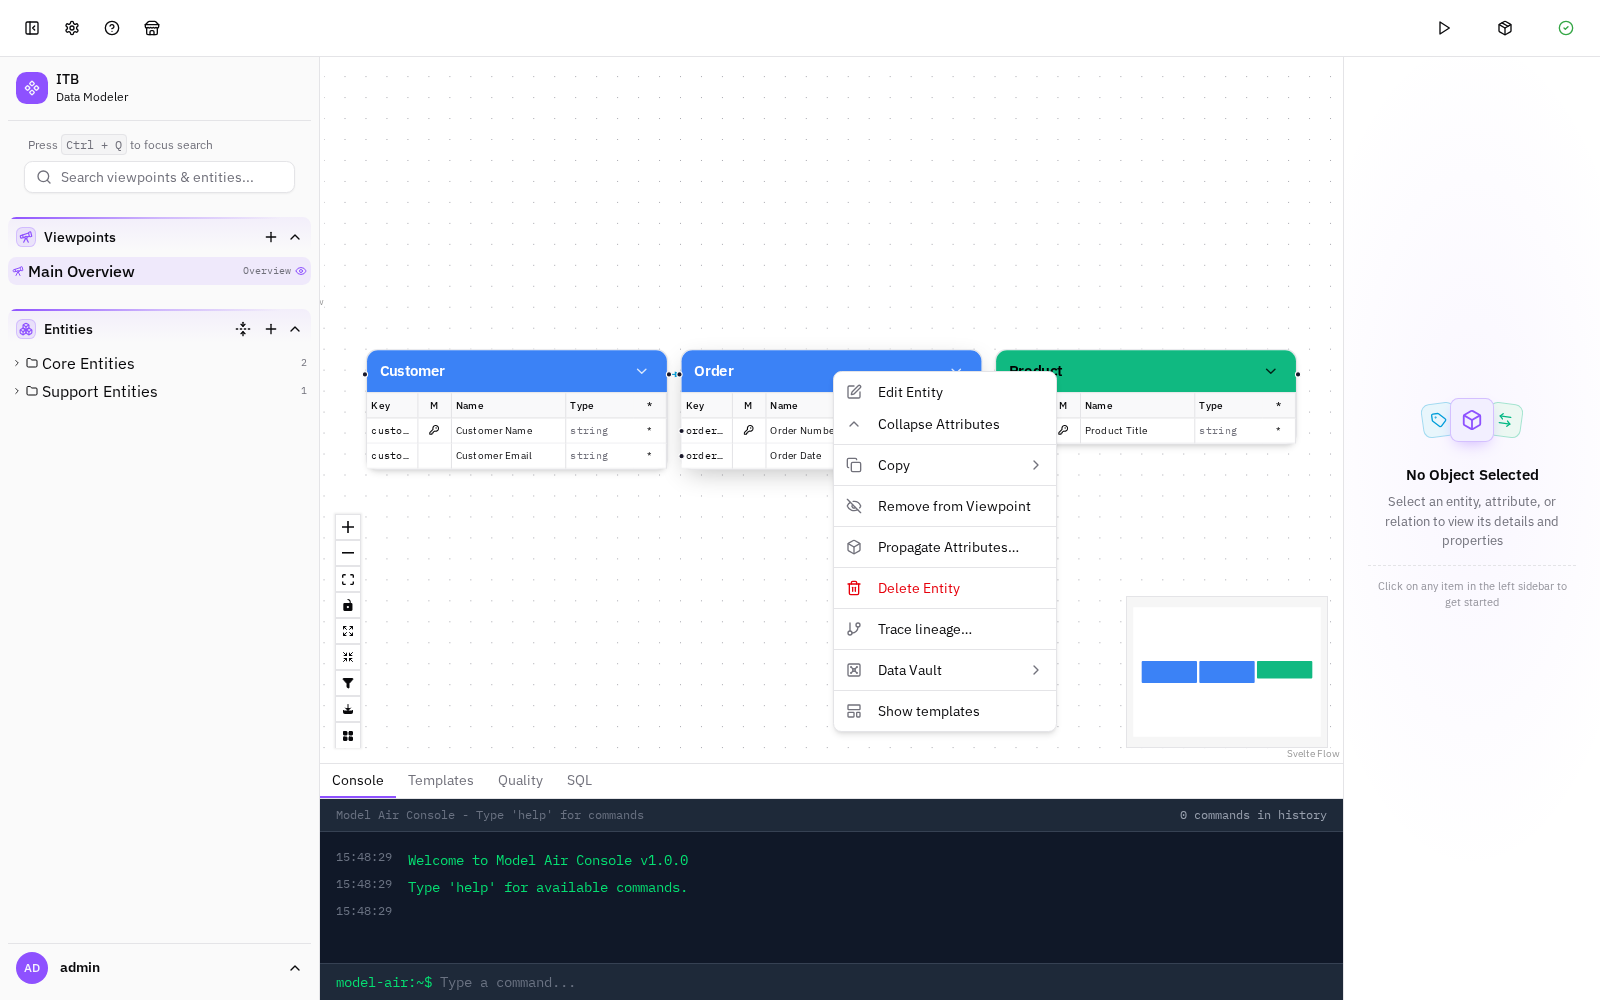
Task: Switch to the Templates tab
Action: coord(441,780)
